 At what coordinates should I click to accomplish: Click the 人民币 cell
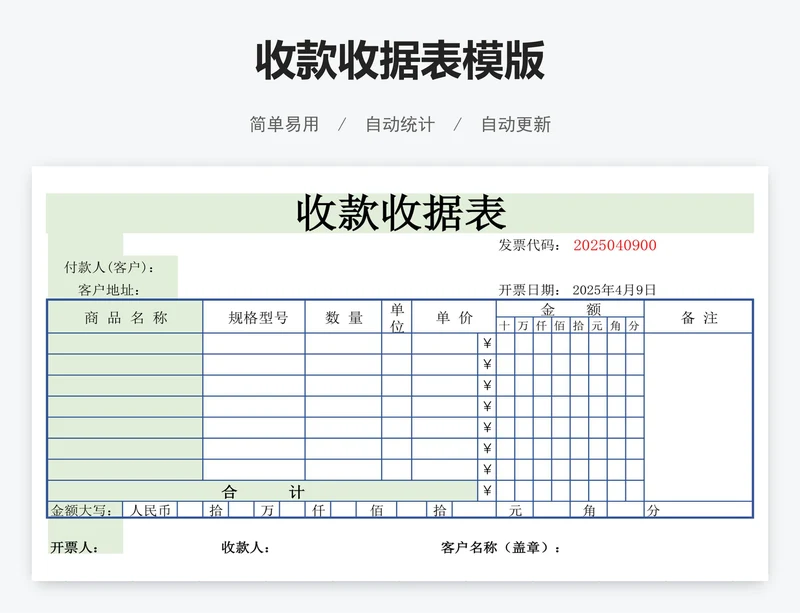150,510
